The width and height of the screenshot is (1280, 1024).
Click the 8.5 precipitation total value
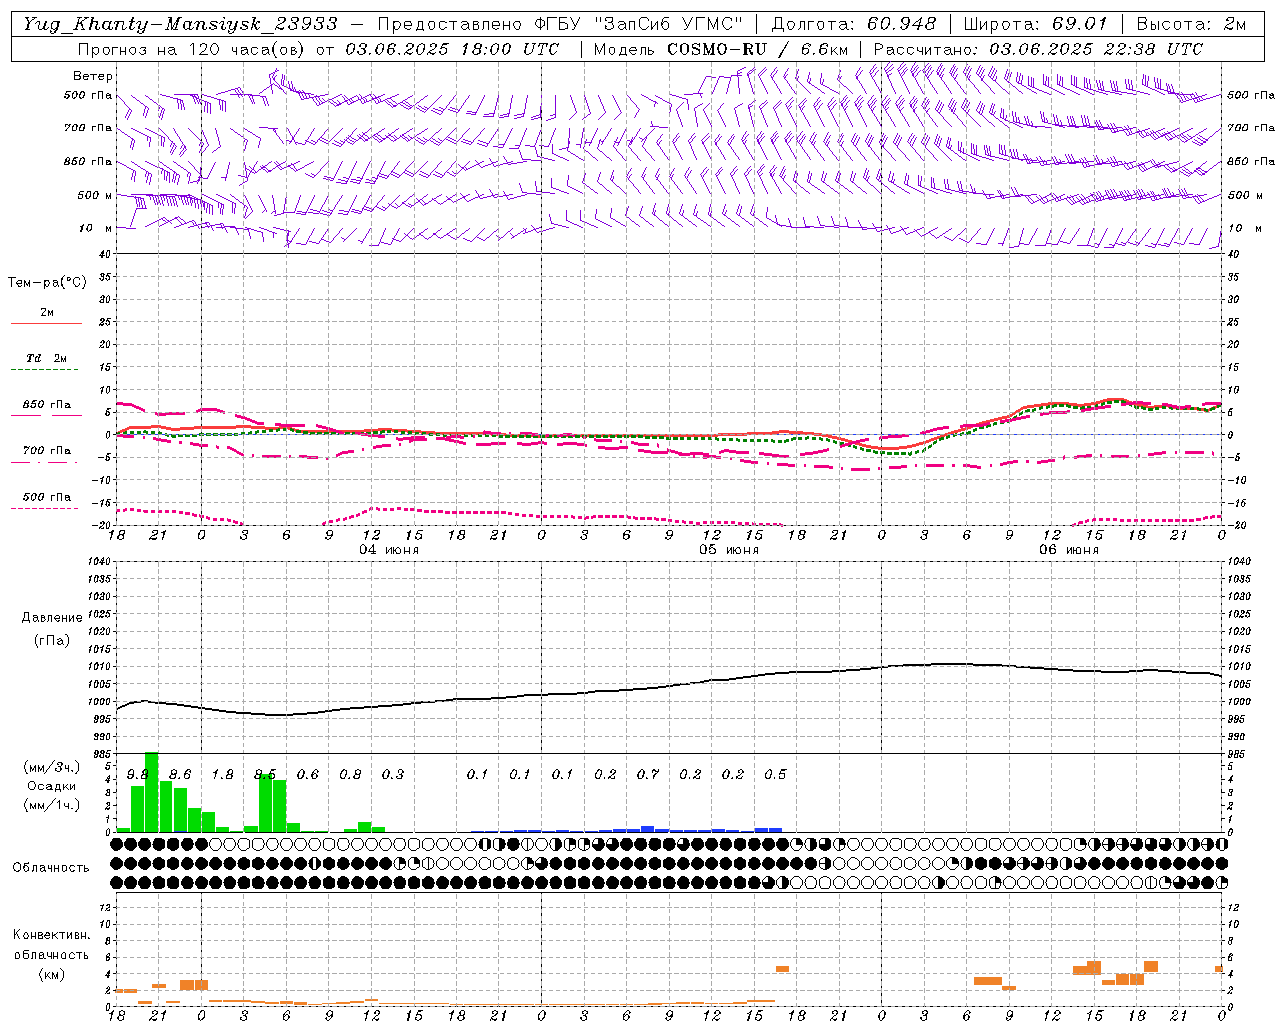click(265, 775)
